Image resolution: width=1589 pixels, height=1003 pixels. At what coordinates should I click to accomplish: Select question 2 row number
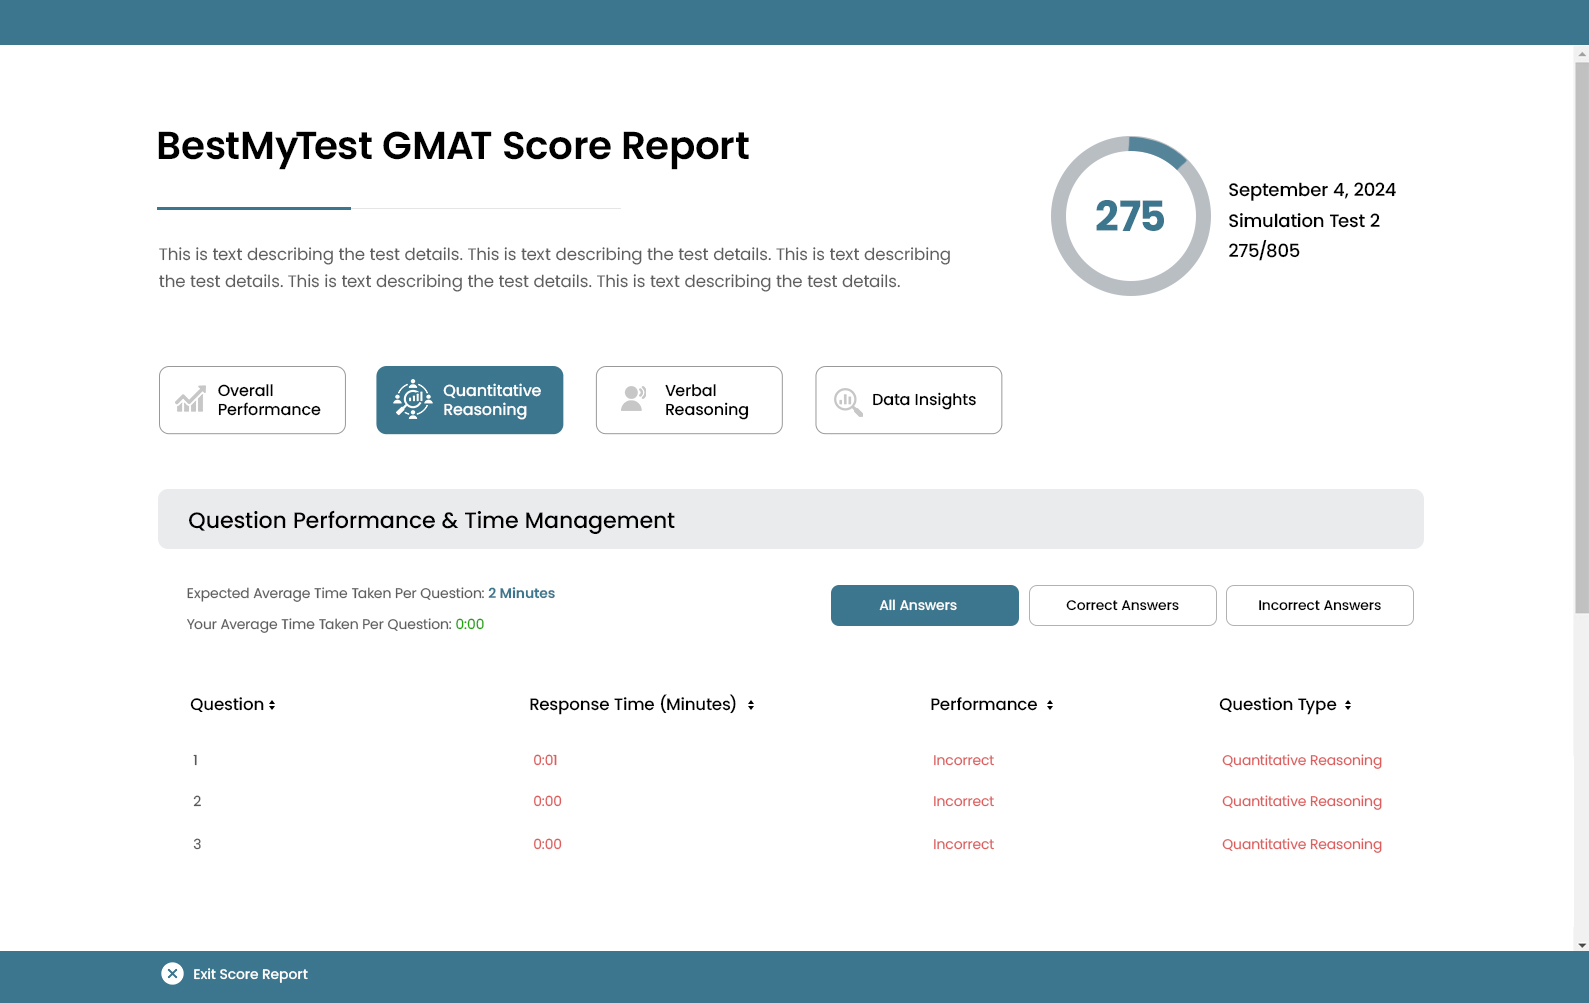(197, 801)
